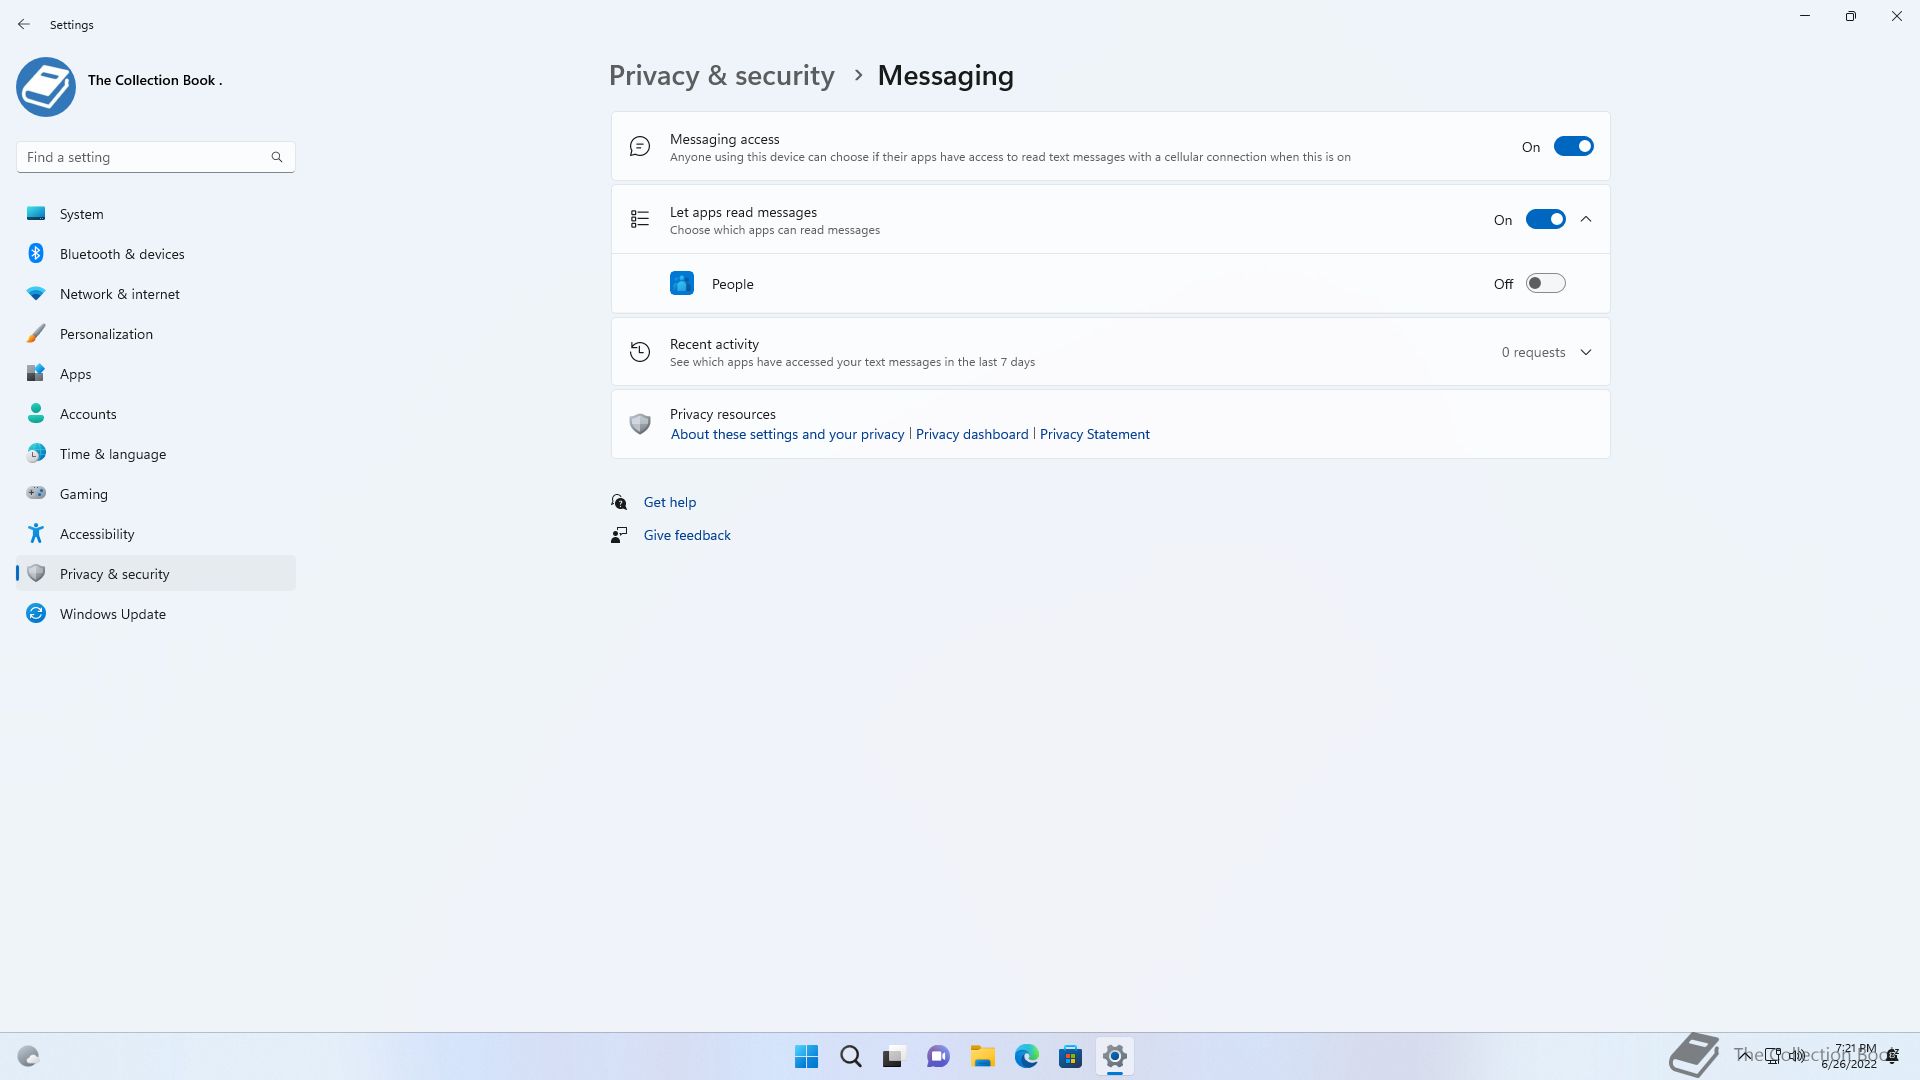1920x1080 pixels.
Task: Open Microsoft Edge from the taskbar
Action: point(1026,1056)
